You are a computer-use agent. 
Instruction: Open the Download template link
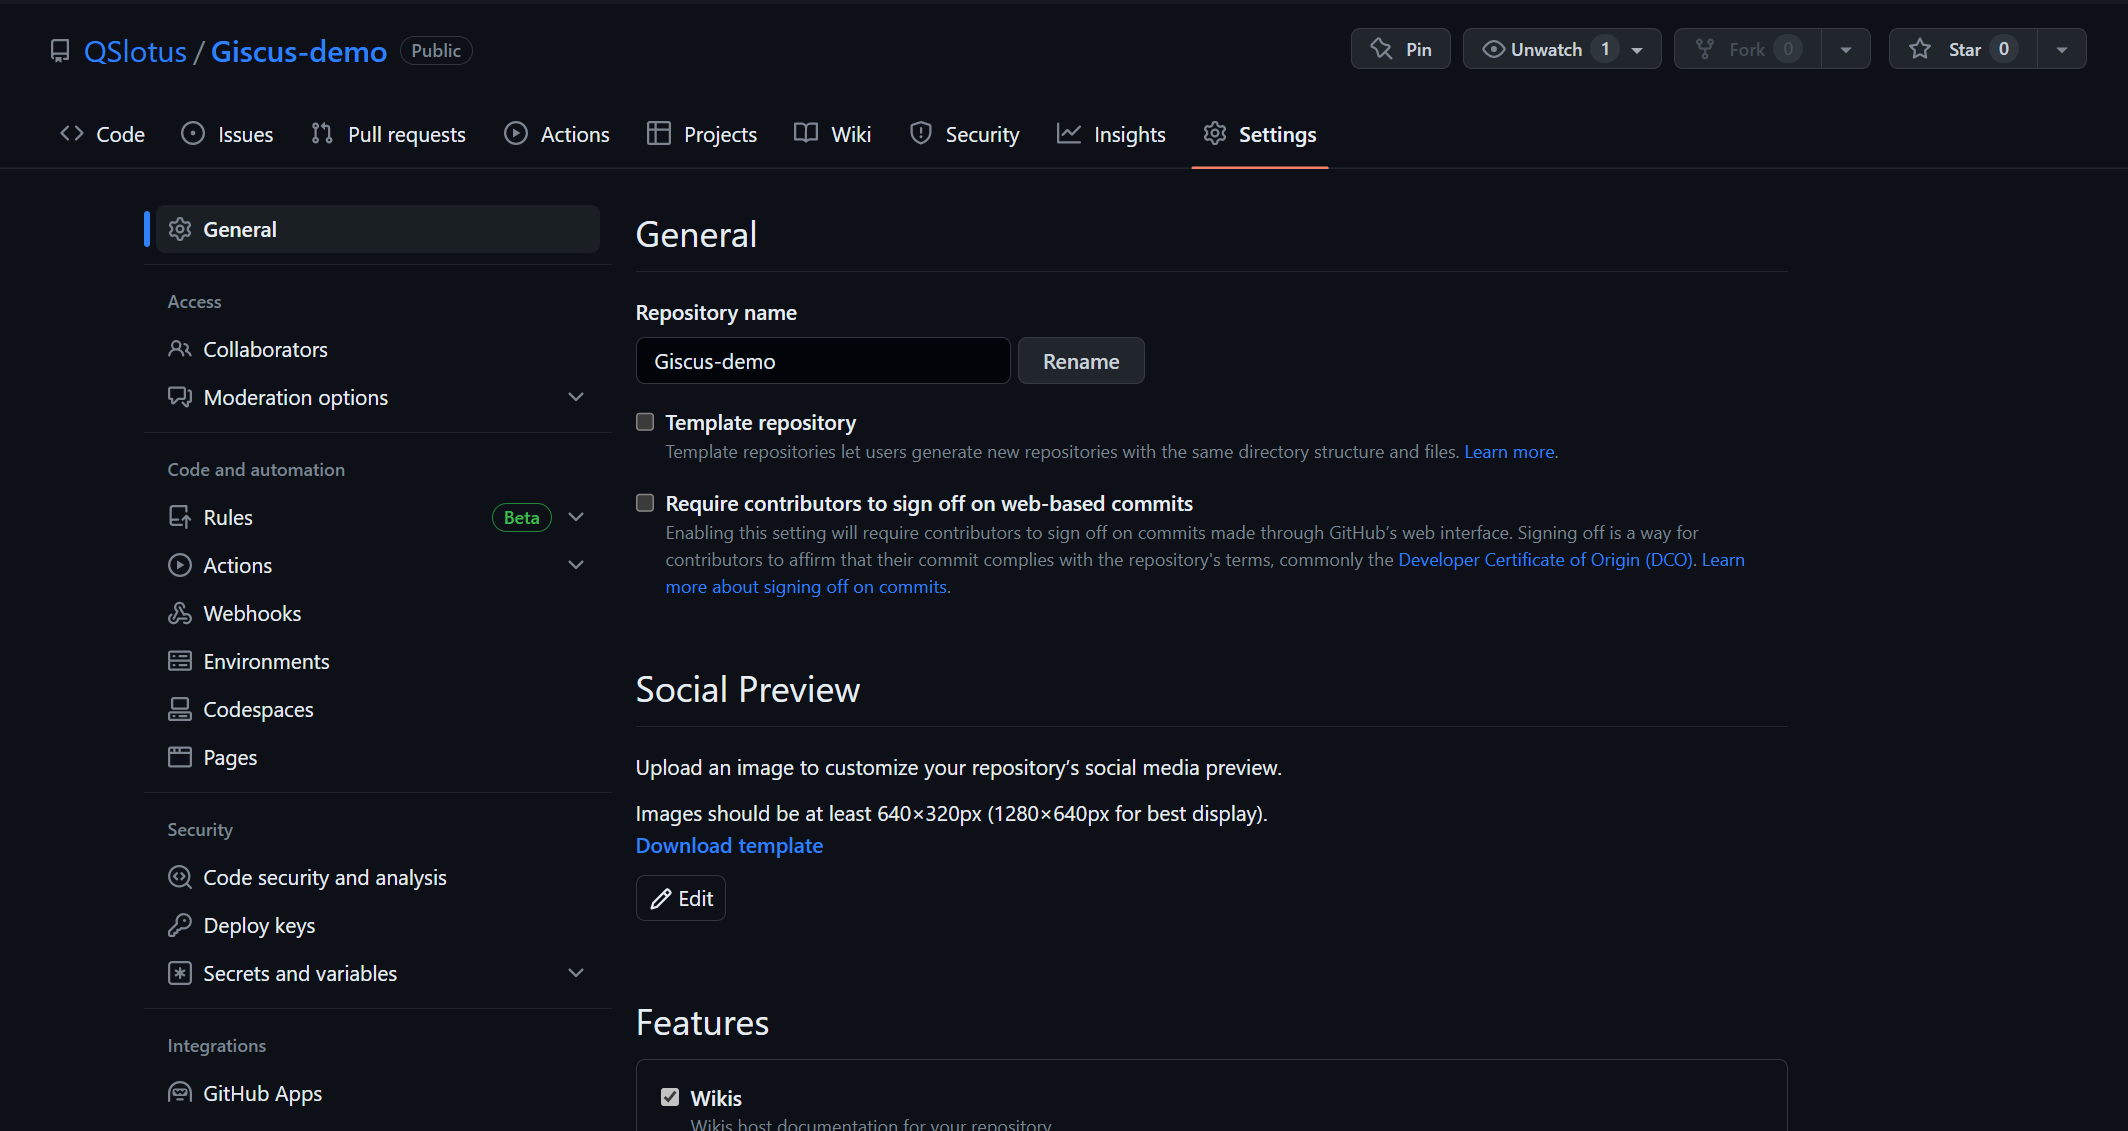[x=729, y=845]
